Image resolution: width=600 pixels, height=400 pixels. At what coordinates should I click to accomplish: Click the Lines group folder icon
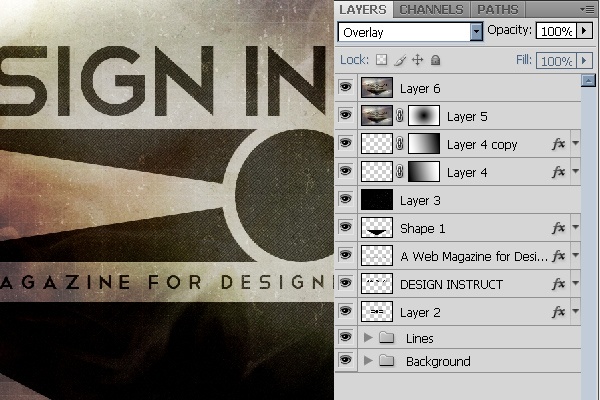386,337
